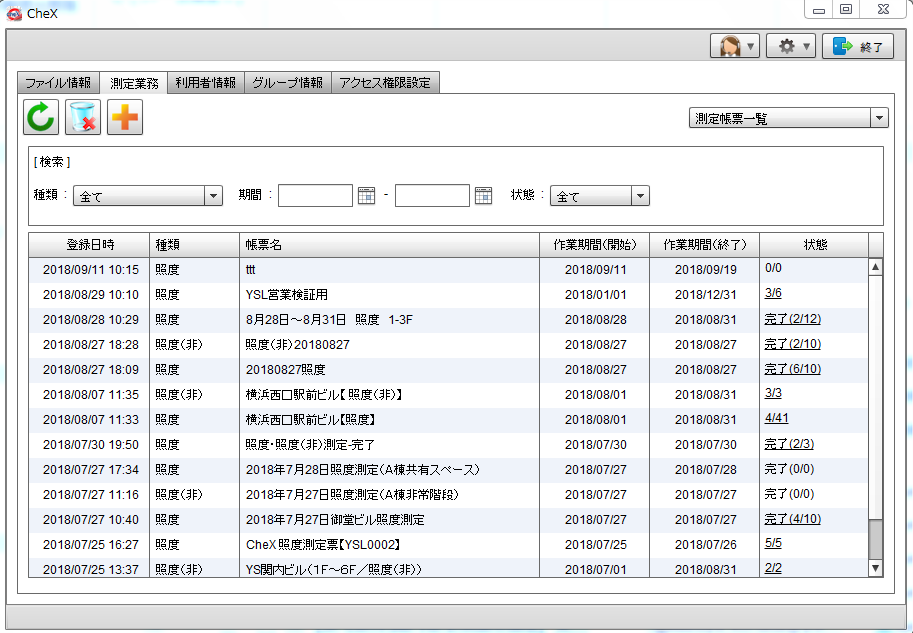
Task: Click the period end date field
Action: (x=432, y=196)
